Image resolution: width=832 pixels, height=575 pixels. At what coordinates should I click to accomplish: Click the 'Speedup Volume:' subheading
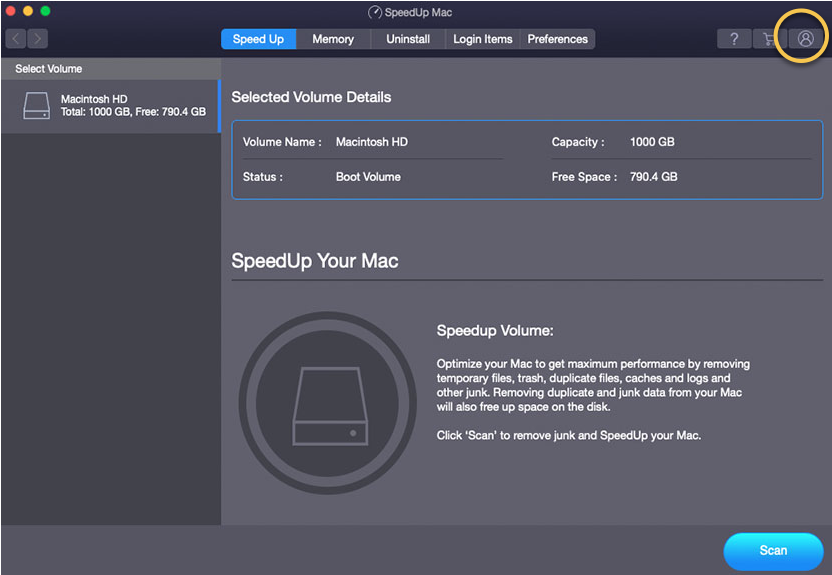495,330
